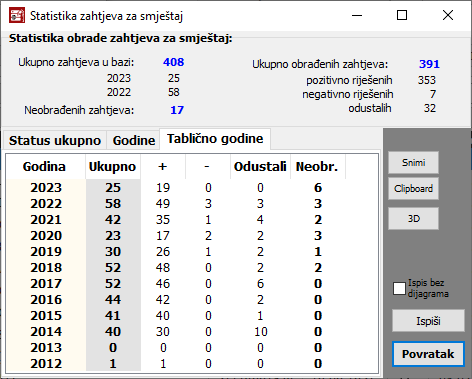
Task: Click the Odustali column header
Action: 260,167
